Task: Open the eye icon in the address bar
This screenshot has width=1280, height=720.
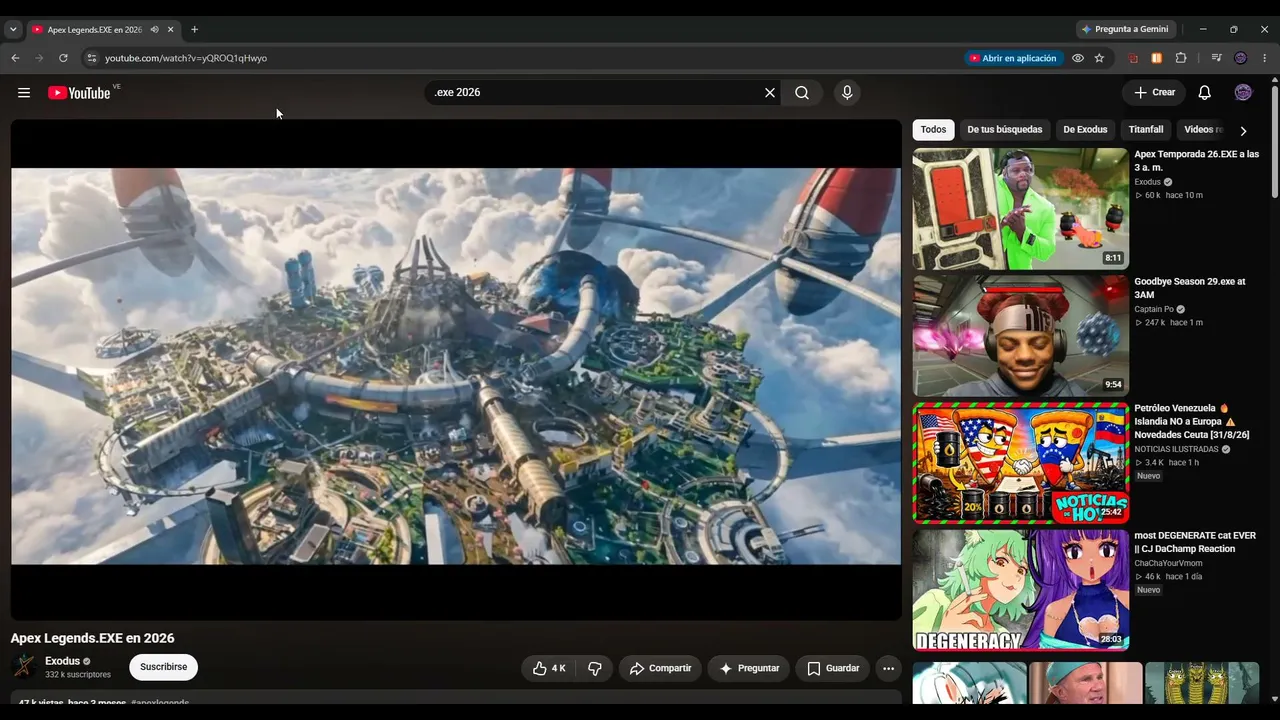Action: pos(1078,58)
